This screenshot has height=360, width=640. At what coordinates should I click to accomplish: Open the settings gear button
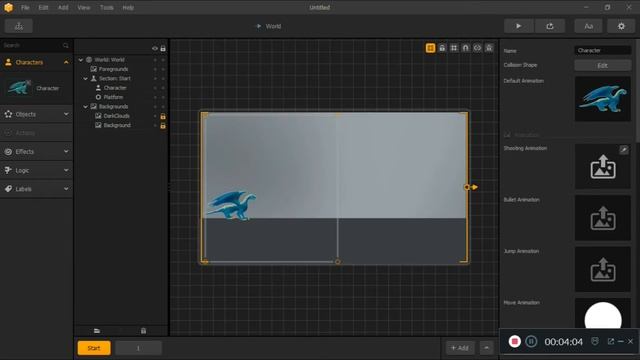tap(621, 26)
